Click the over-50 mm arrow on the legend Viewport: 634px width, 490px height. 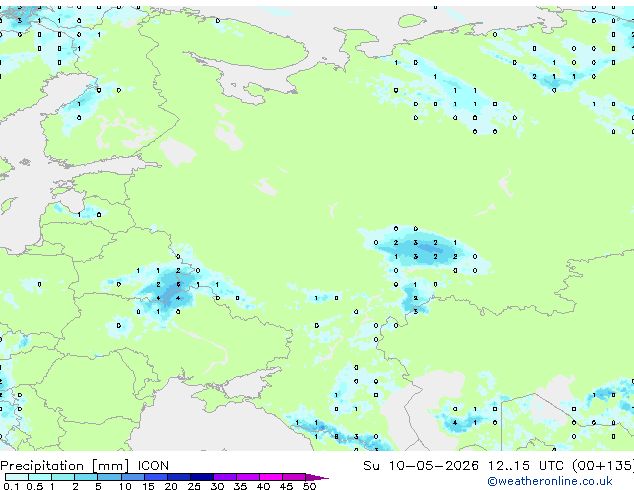click(317, 477)
